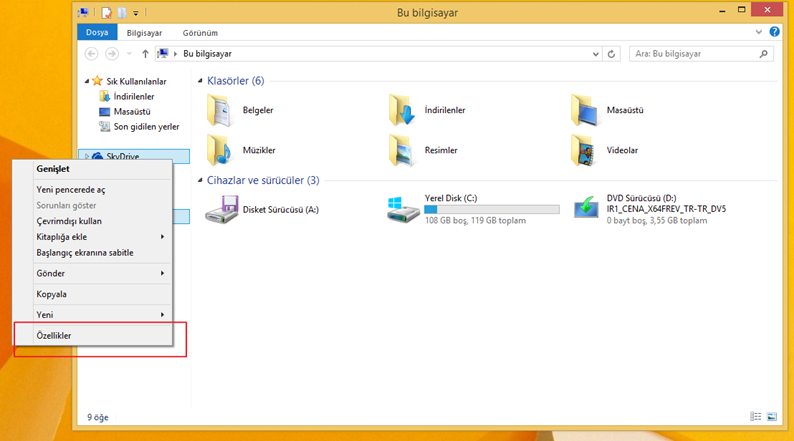The image size is (794, 441).
Task: Select the Resimler folder icon
Action: pos(402,150)
